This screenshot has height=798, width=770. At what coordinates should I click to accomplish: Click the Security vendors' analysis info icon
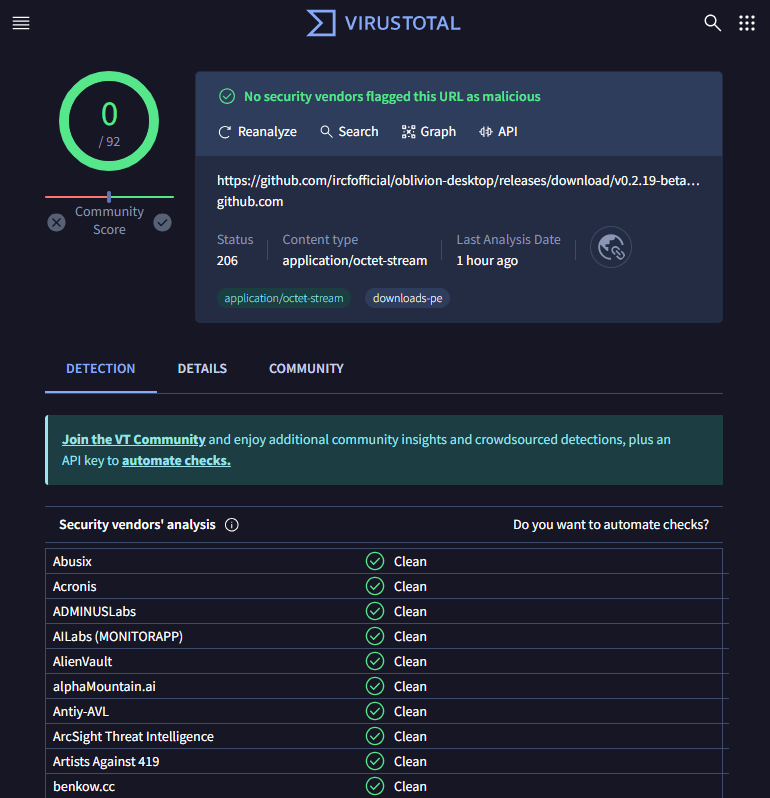point(232,525)
